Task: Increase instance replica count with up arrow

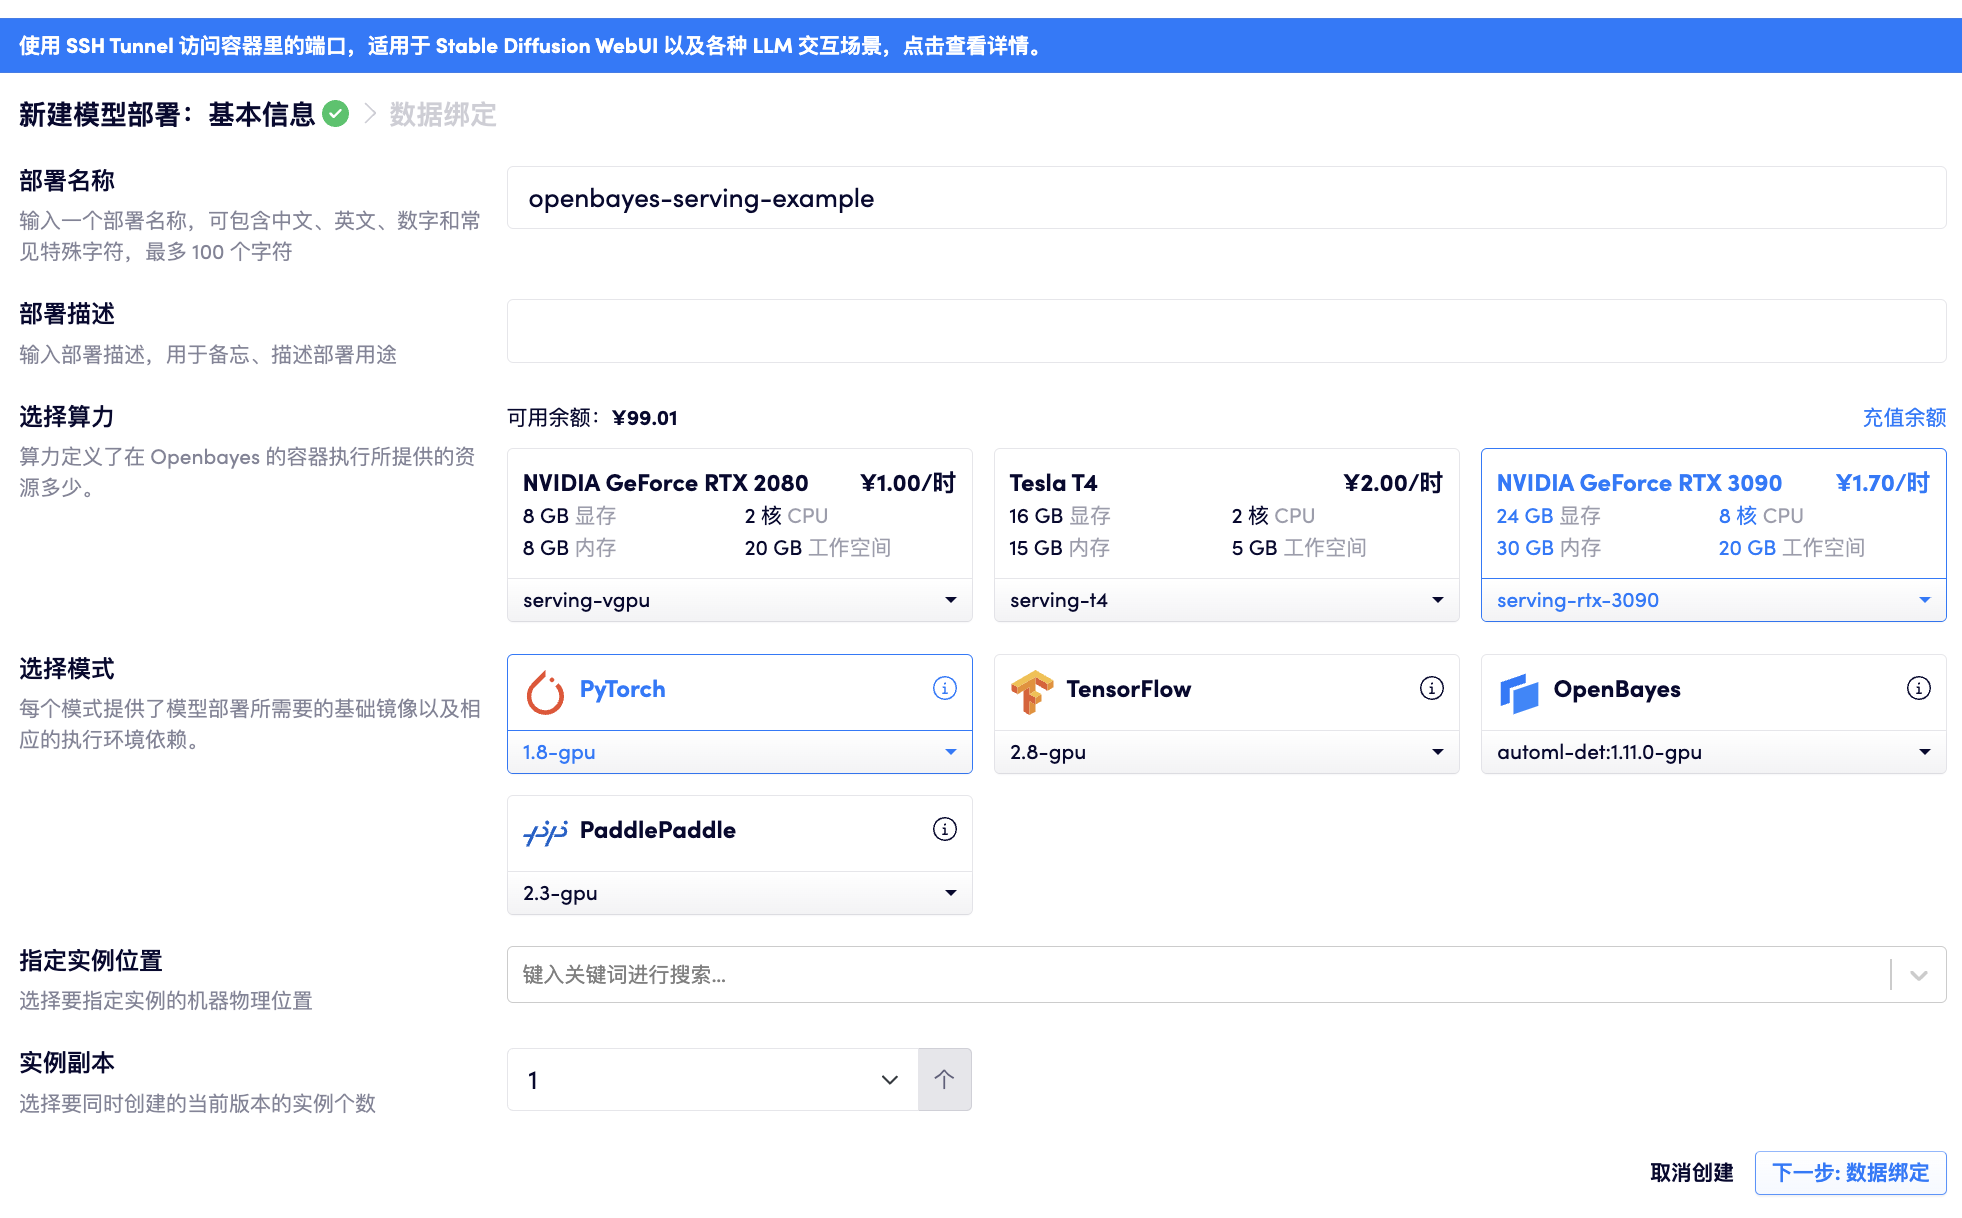Action: (944, 1079)
